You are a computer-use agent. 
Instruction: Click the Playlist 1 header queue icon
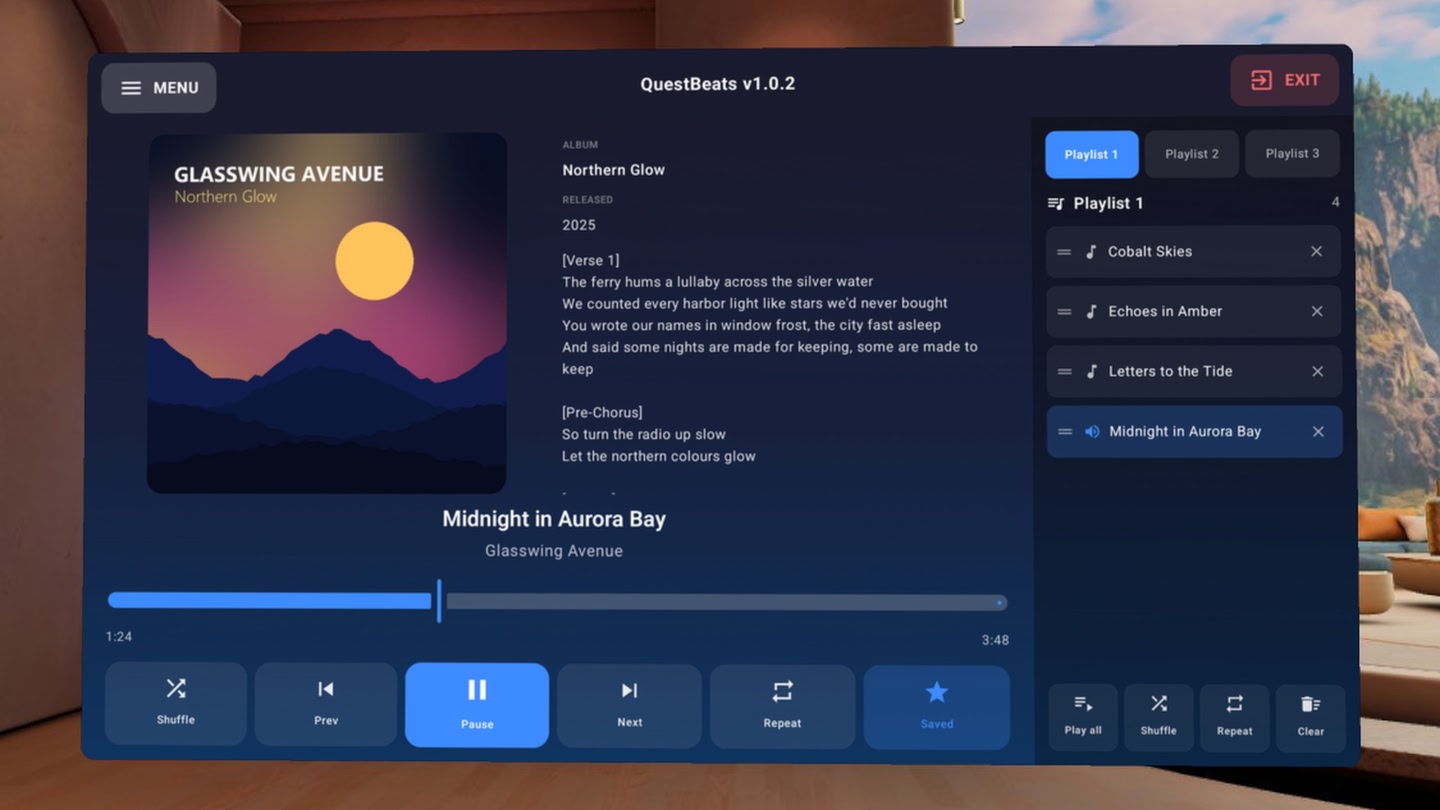pos(1056,204)
